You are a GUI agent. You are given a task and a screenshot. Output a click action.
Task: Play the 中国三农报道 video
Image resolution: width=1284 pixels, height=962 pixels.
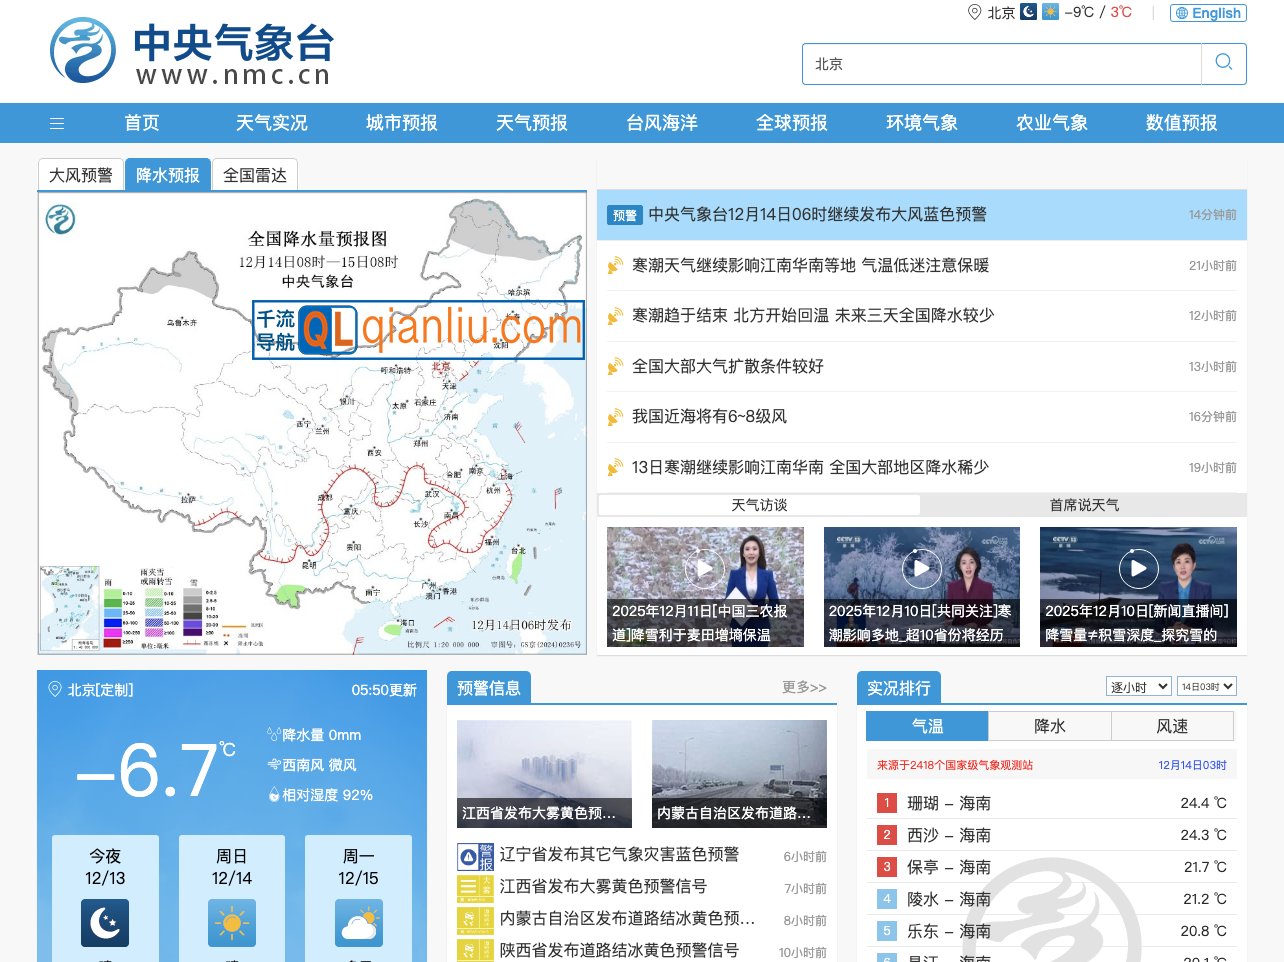coord(705,567)
